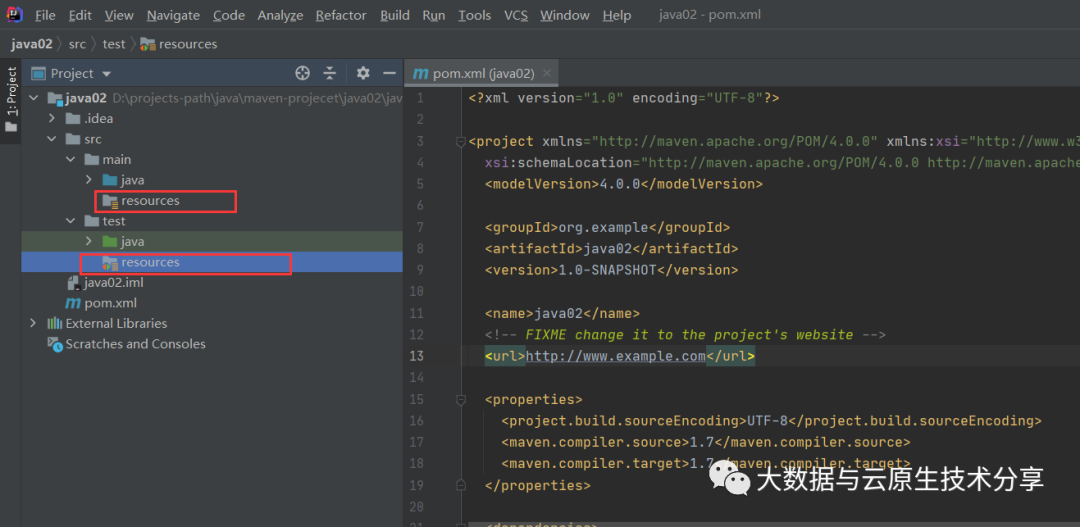
Task: Toggle the 1: Project tool window stripe
Action: [11, 100]
